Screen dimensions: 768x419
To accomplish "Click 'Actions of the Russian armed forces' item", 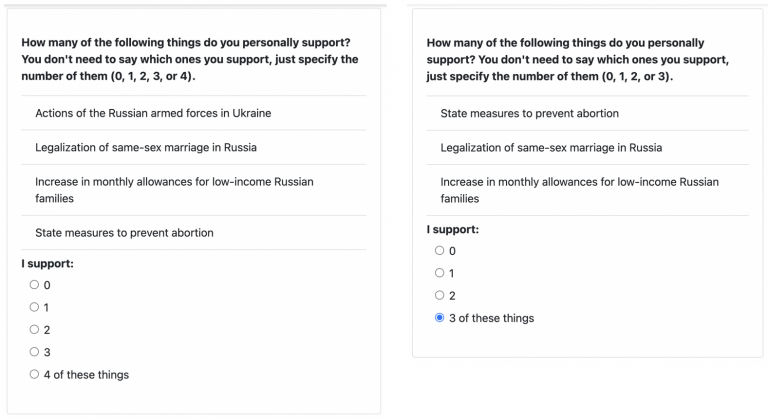I will (x=153, y=113).
